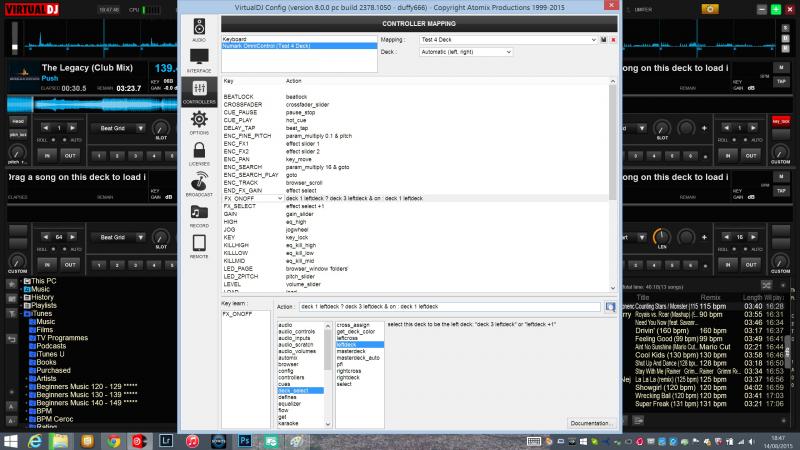Click the left deck loop IN button

[x=47, y=156]
